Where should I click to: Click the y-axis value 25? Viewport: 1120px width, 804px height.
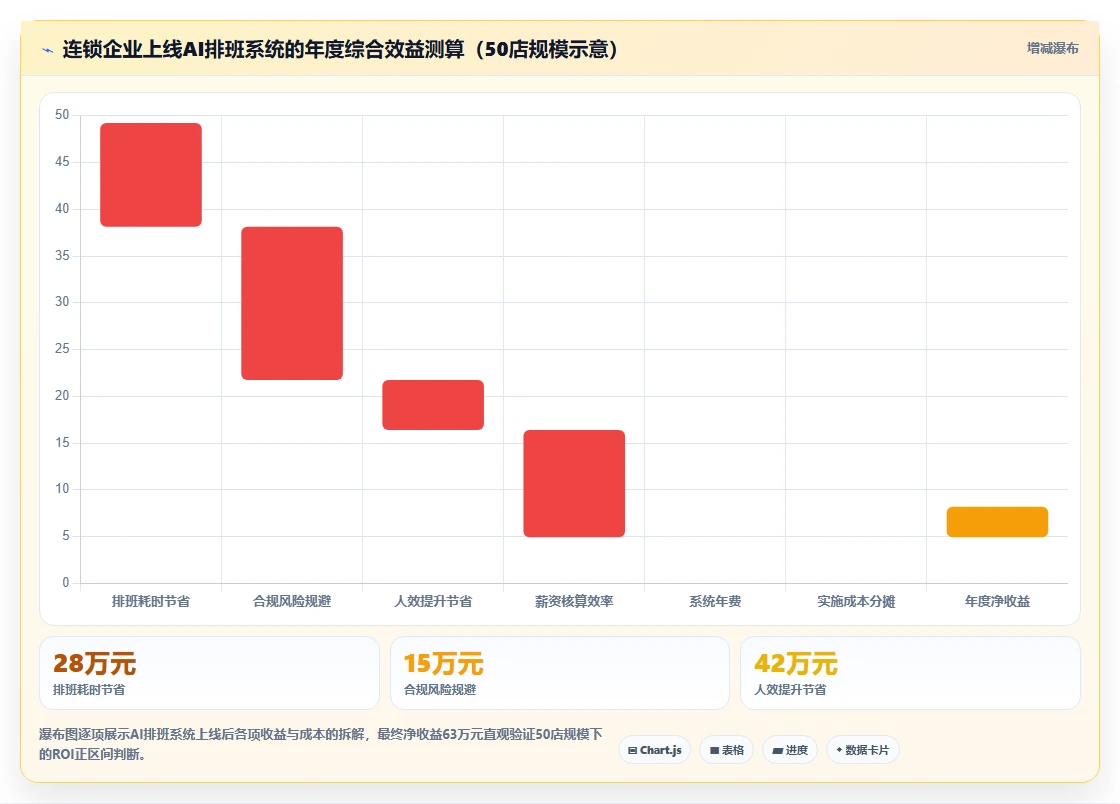[x=62, y=348]
